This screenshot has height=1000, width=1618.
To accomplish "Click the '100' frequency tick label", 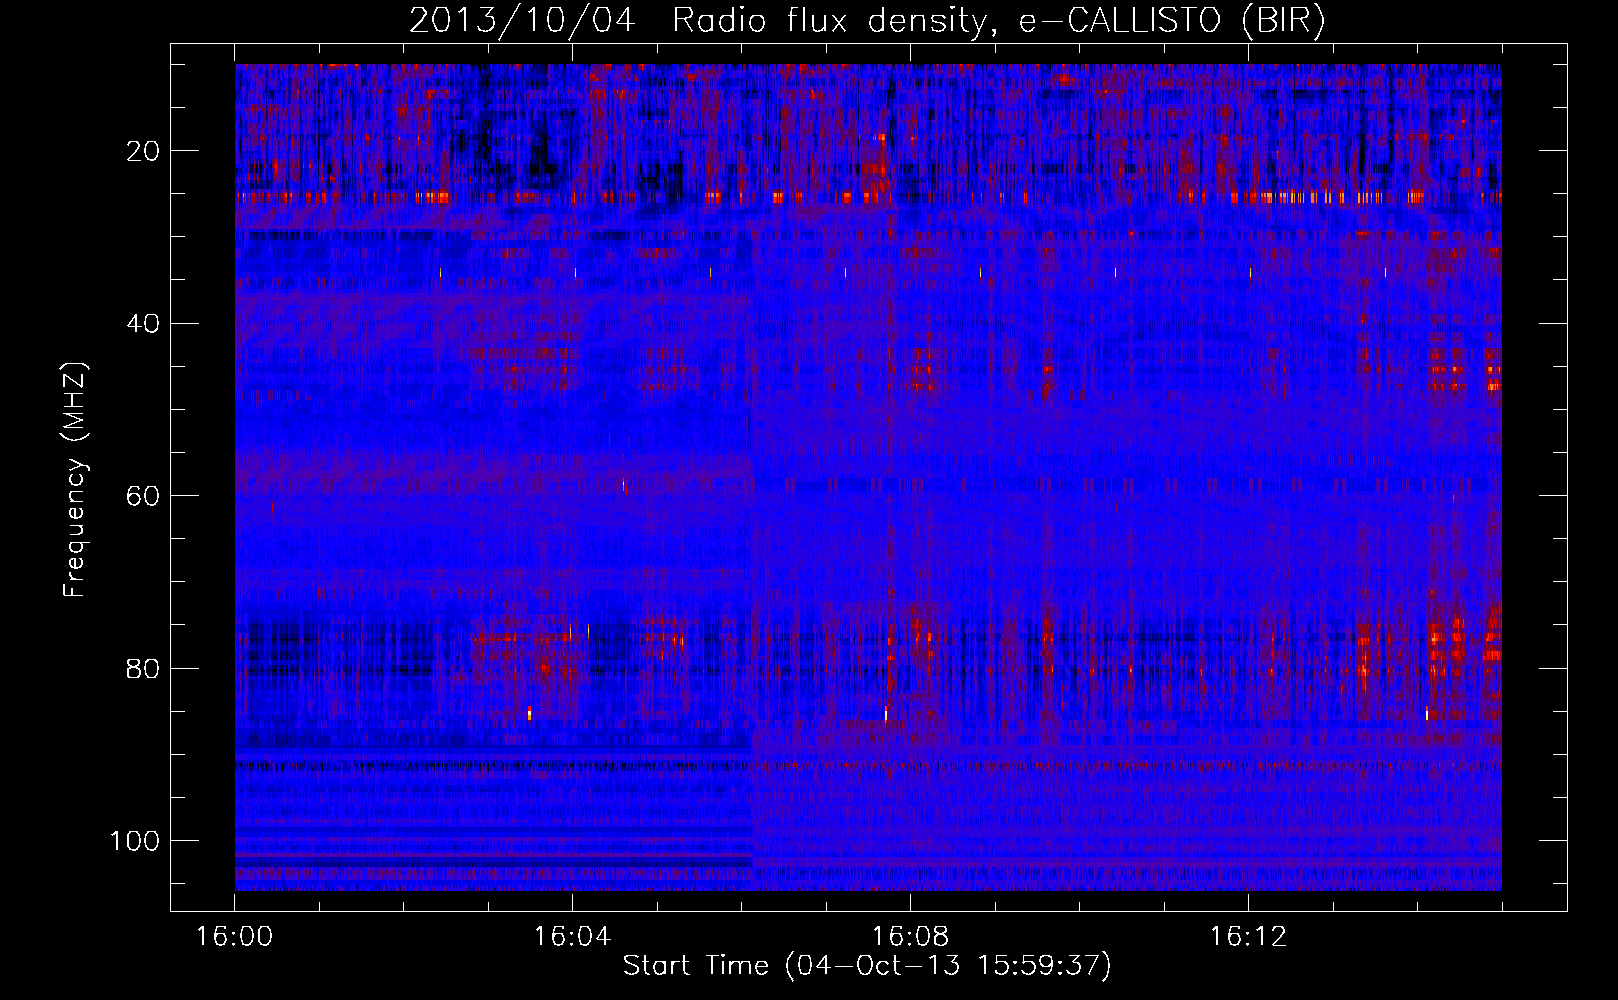I will (x=135, y=841).
